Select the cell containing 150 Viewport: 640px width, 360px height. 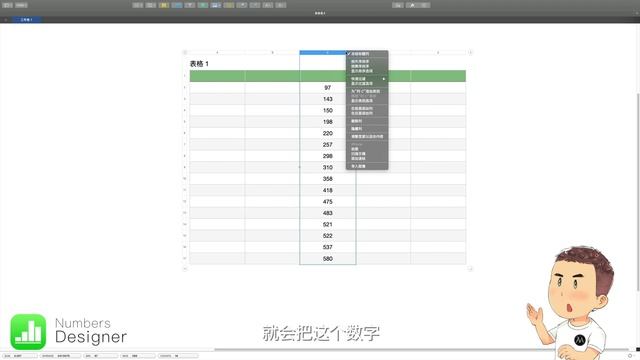(328, 111)
